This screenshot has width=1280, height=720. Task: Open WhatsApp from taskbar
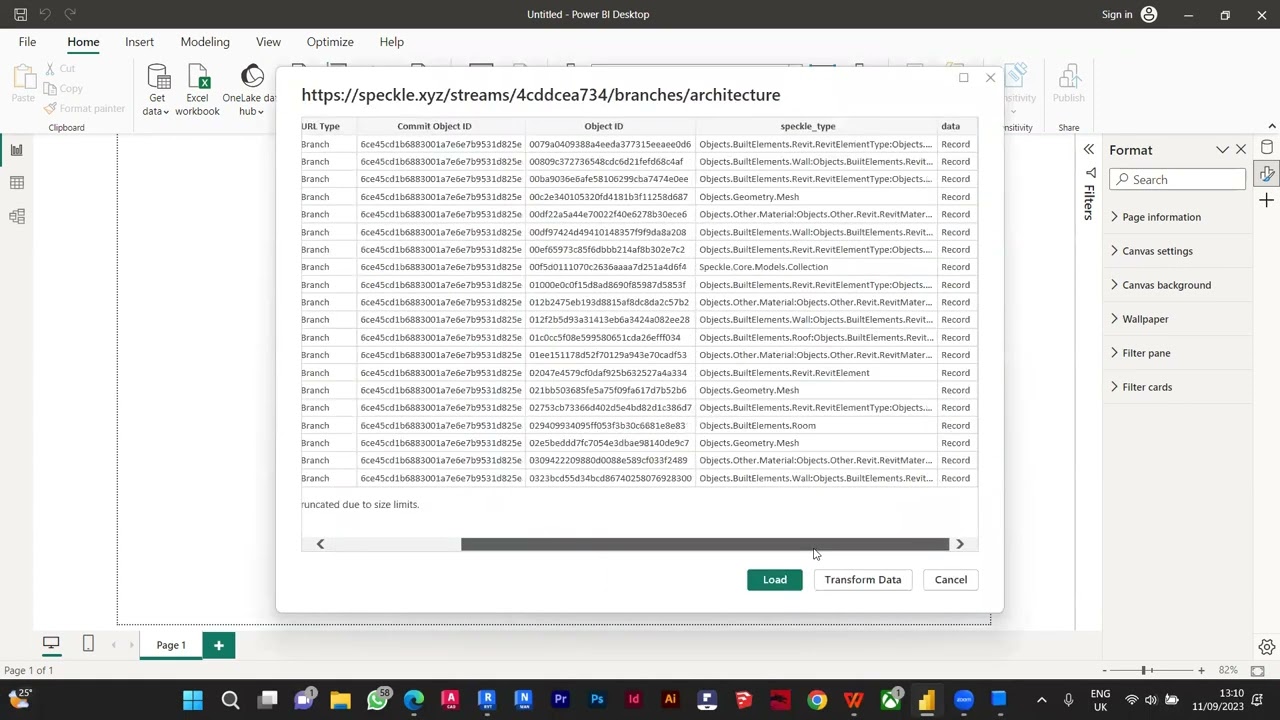point(377,700)
